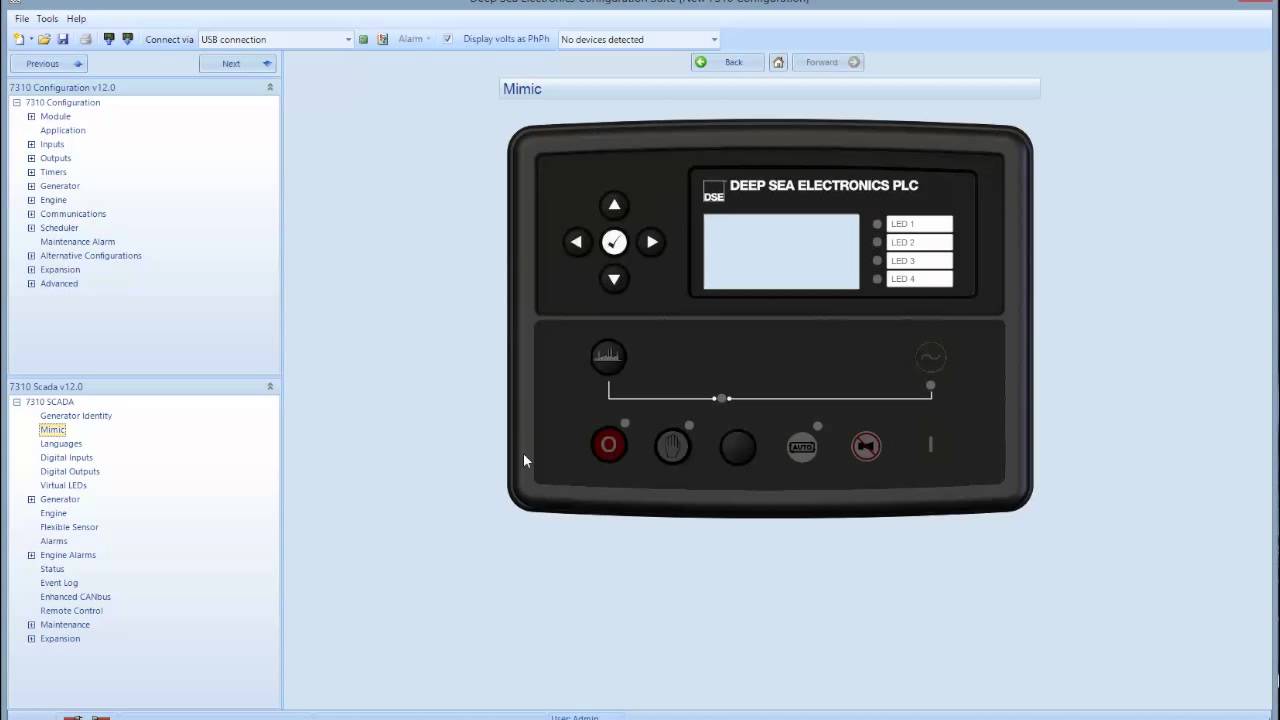Select Virtual LEDs in SCADA tree
Image resolution: width=1280 pixels, height=720 pixels.
pyautogui.click(x=63, y=486)
